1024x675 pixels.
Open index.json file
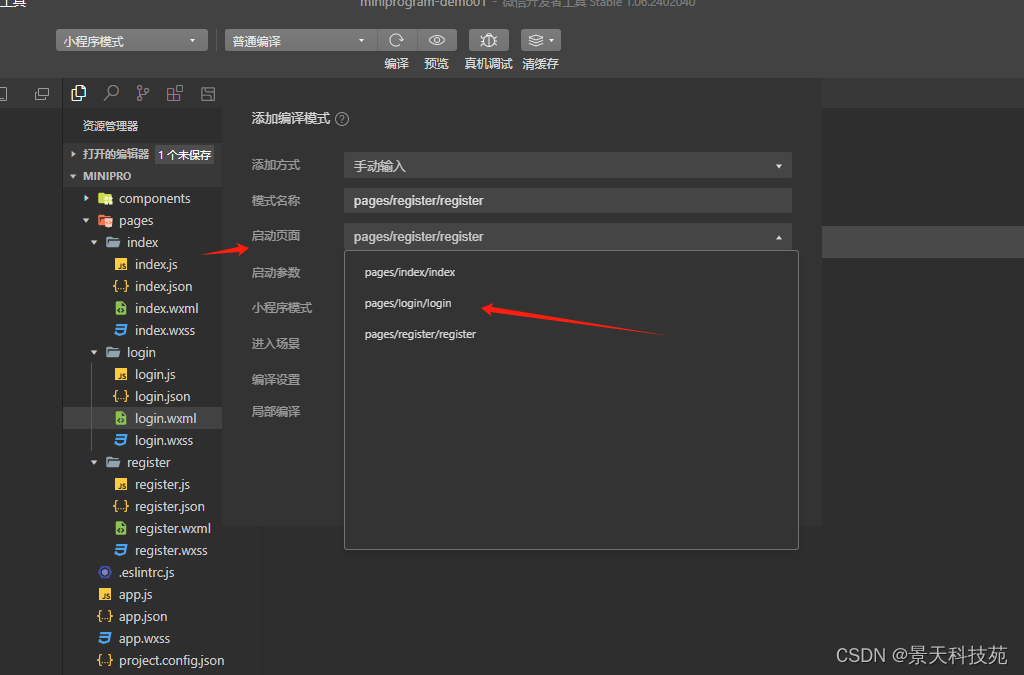(x=163, y=287)
